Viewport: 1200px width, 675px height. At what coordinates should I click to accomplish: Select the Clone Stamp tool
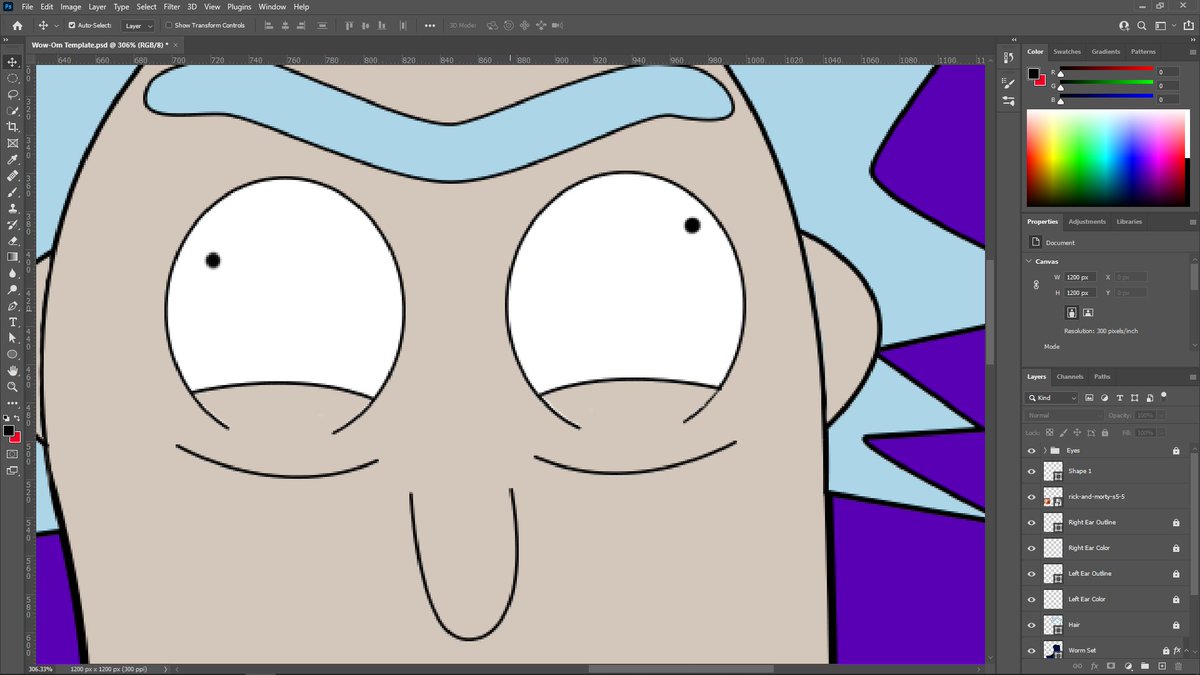tap(13, 208)
